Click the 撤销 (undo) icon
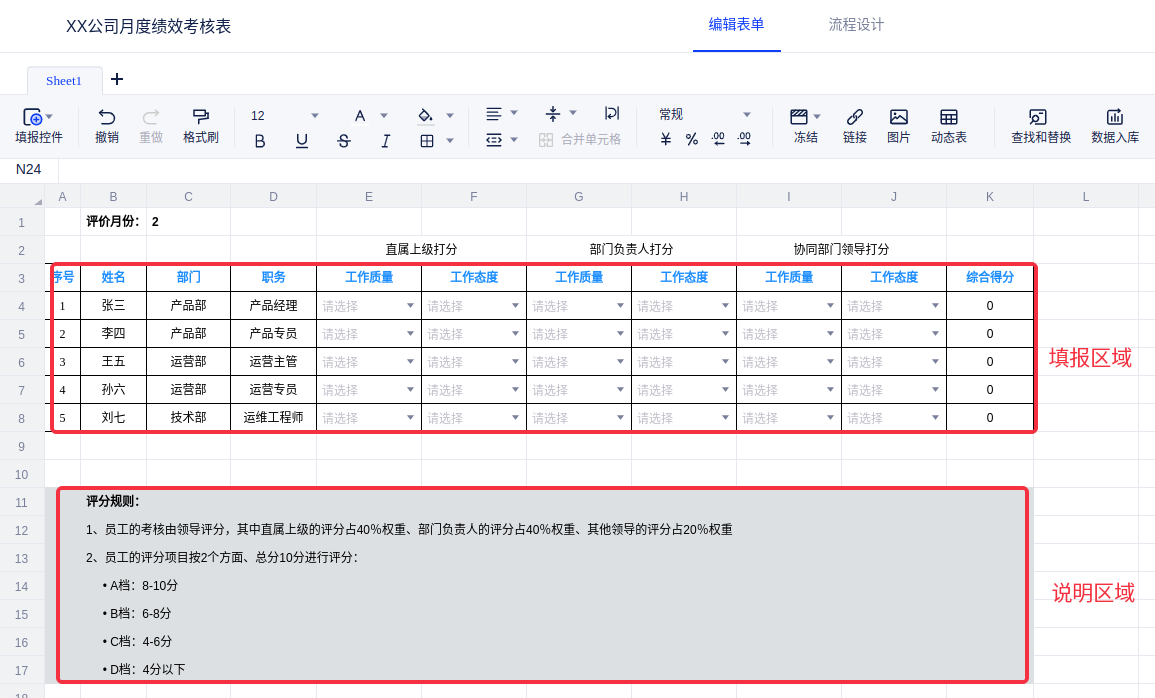 click(x=107, y=117)
